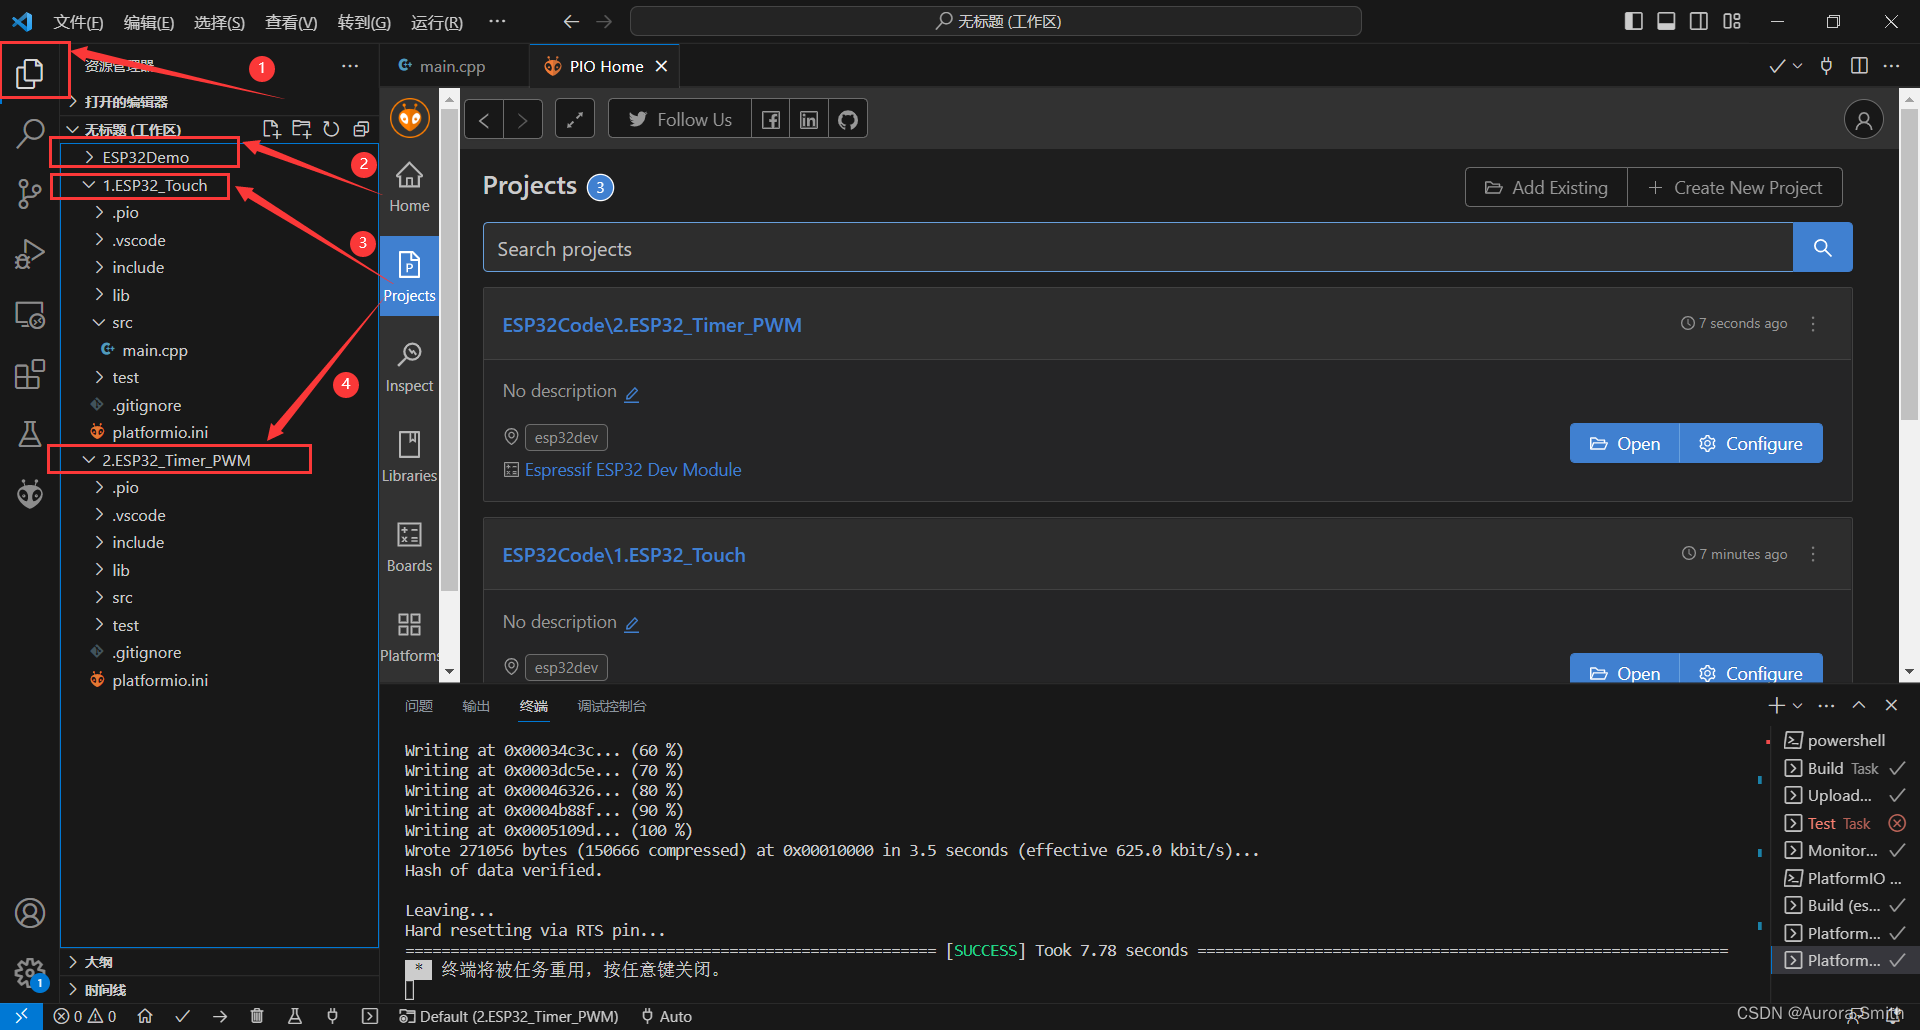The width and height of the screenshot is (1920, 1030).
Task: Open Manage gear in activity bar
Action: pos(30,972)
